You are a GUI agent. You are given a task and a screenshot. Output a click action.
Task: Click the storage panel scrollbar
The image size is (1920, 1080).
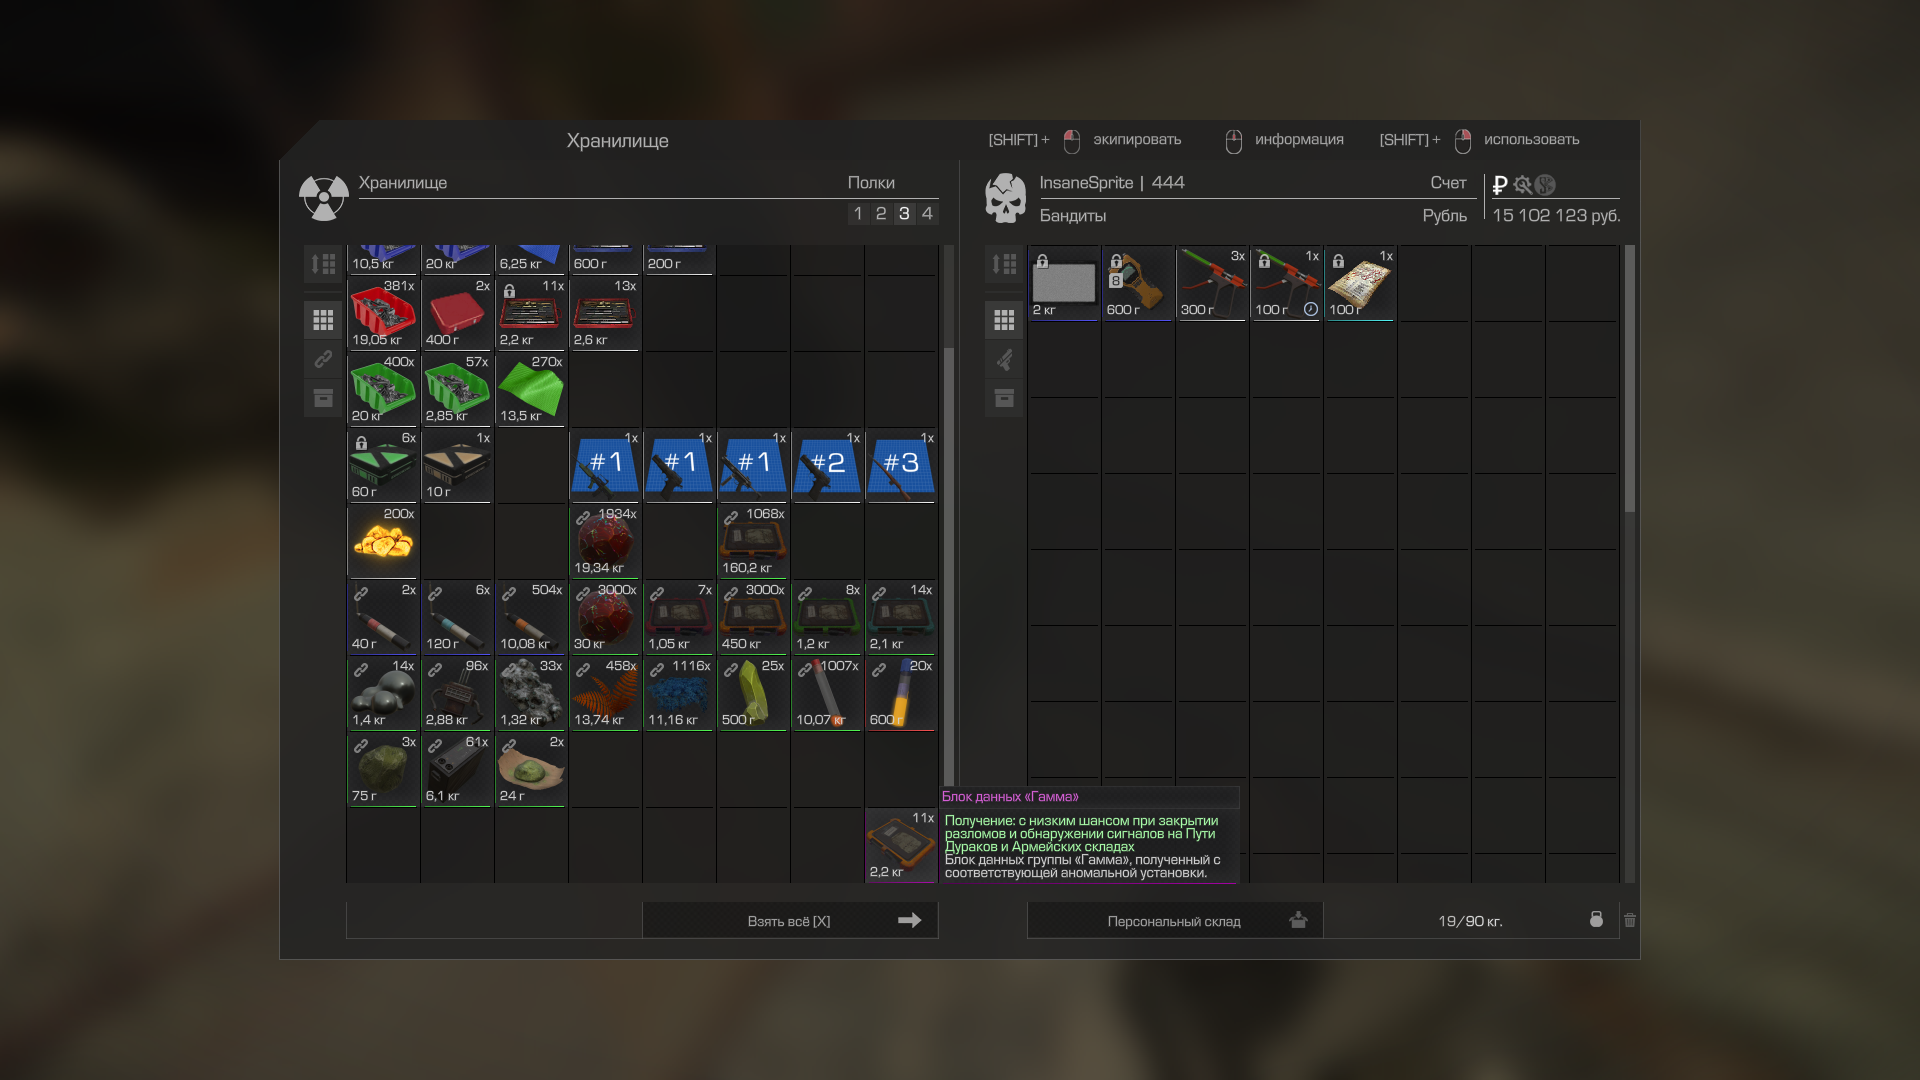click(x=949, y=566)
